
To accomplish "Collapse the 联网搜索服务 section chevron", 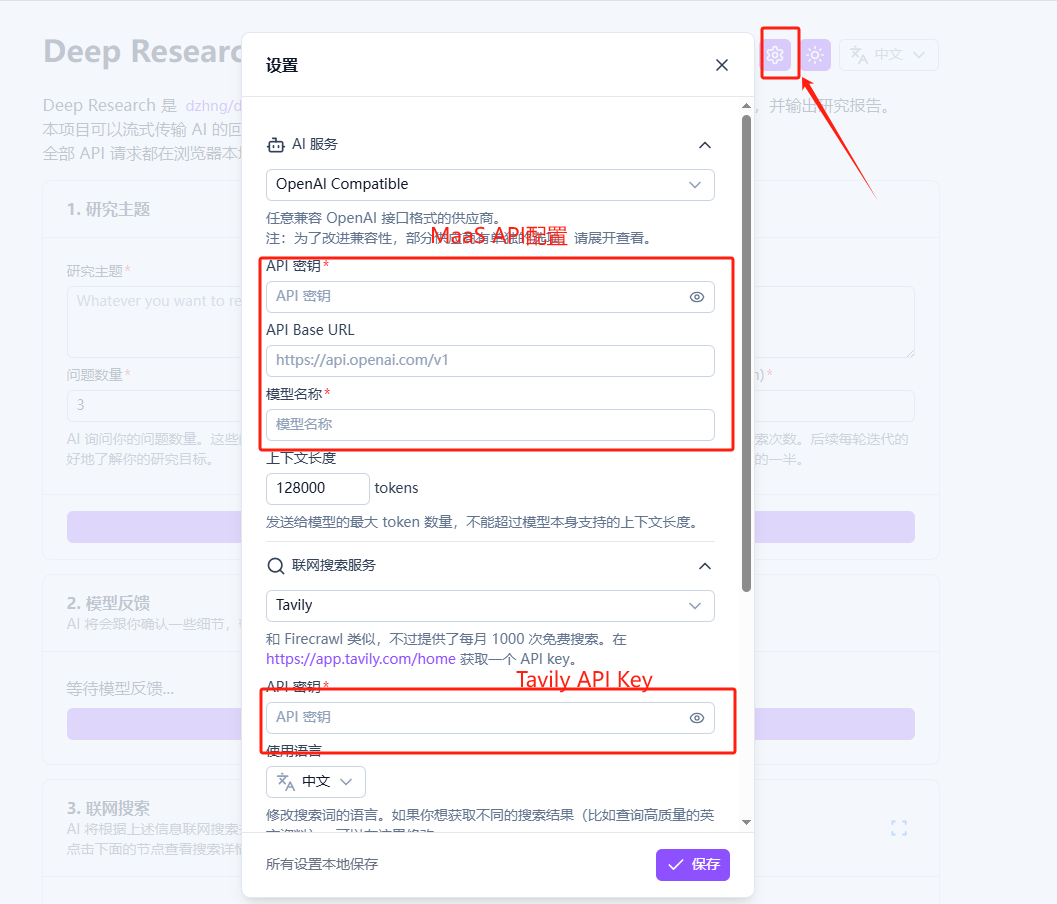I will (x=704, y=566).
